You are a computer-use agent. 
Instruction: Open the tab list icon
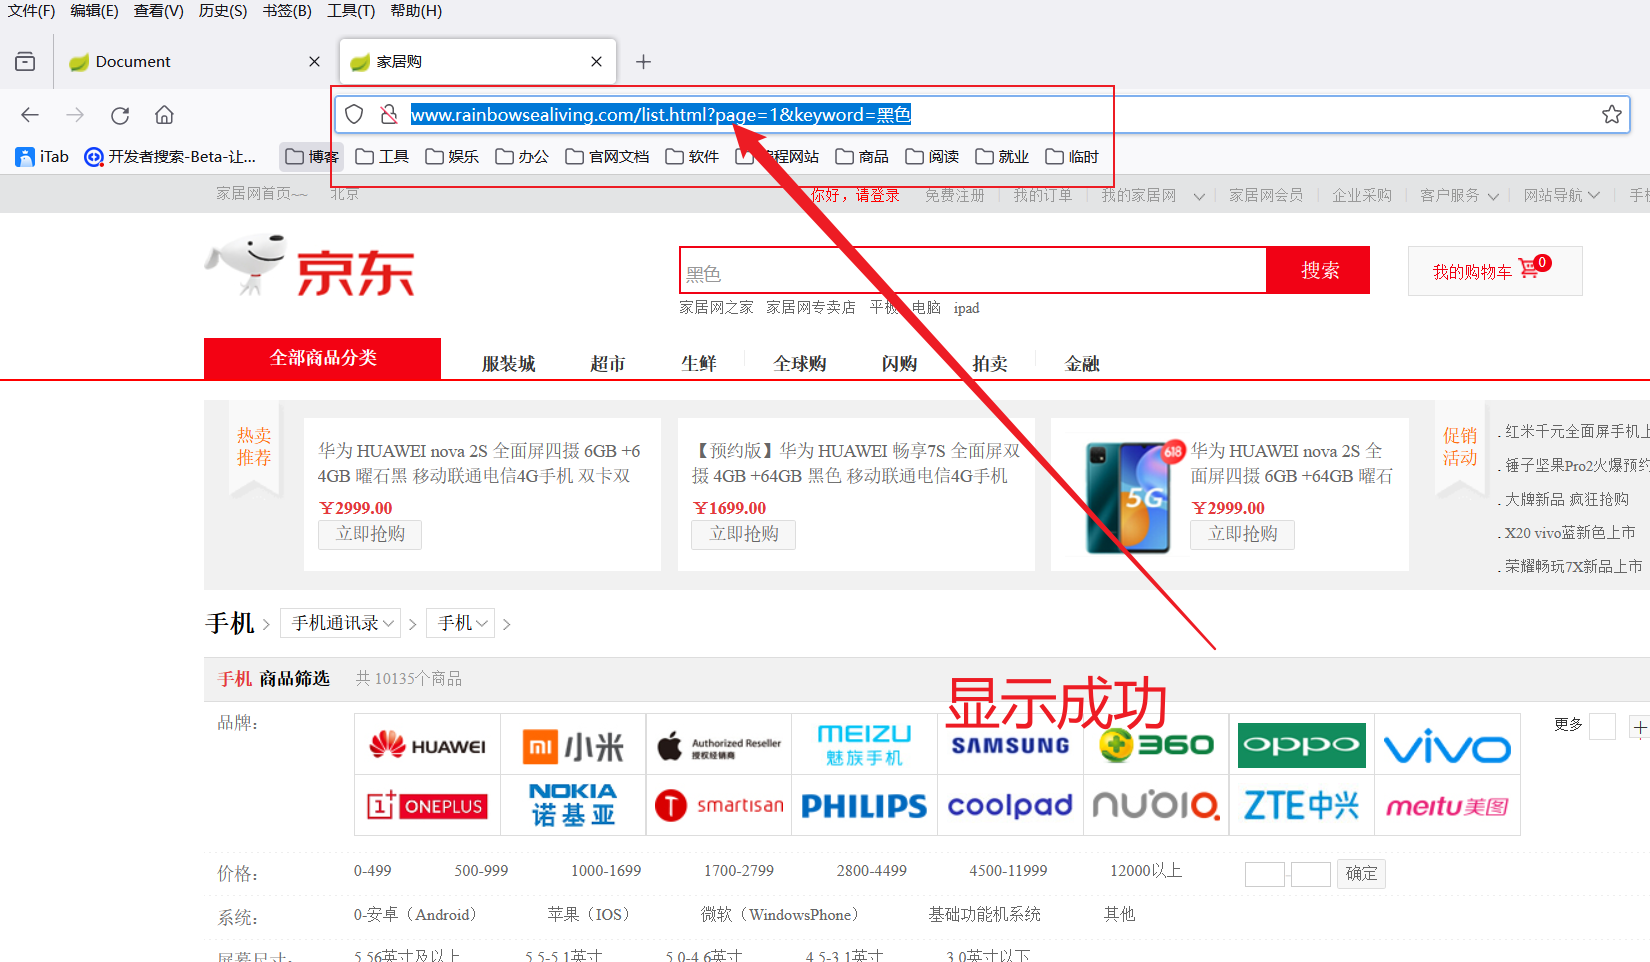tap(25, 62)
